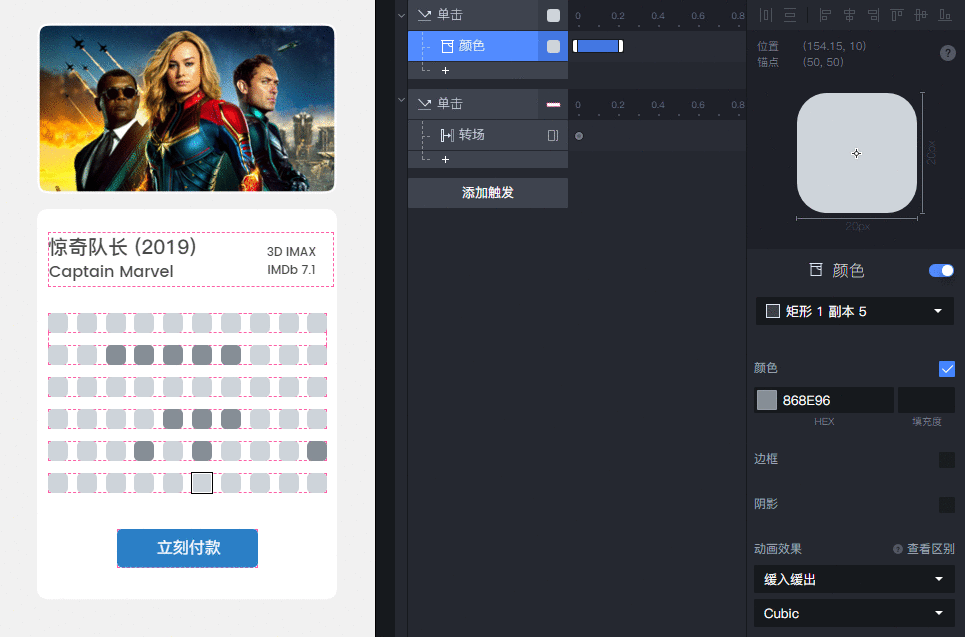Click the distribute vertically icon
Viewport: 965px width, 637px height.
tap(790, 15)
